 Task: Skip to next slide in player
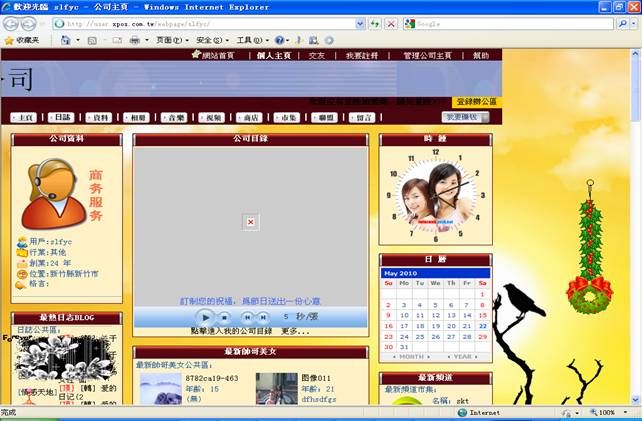click(263, 317)
